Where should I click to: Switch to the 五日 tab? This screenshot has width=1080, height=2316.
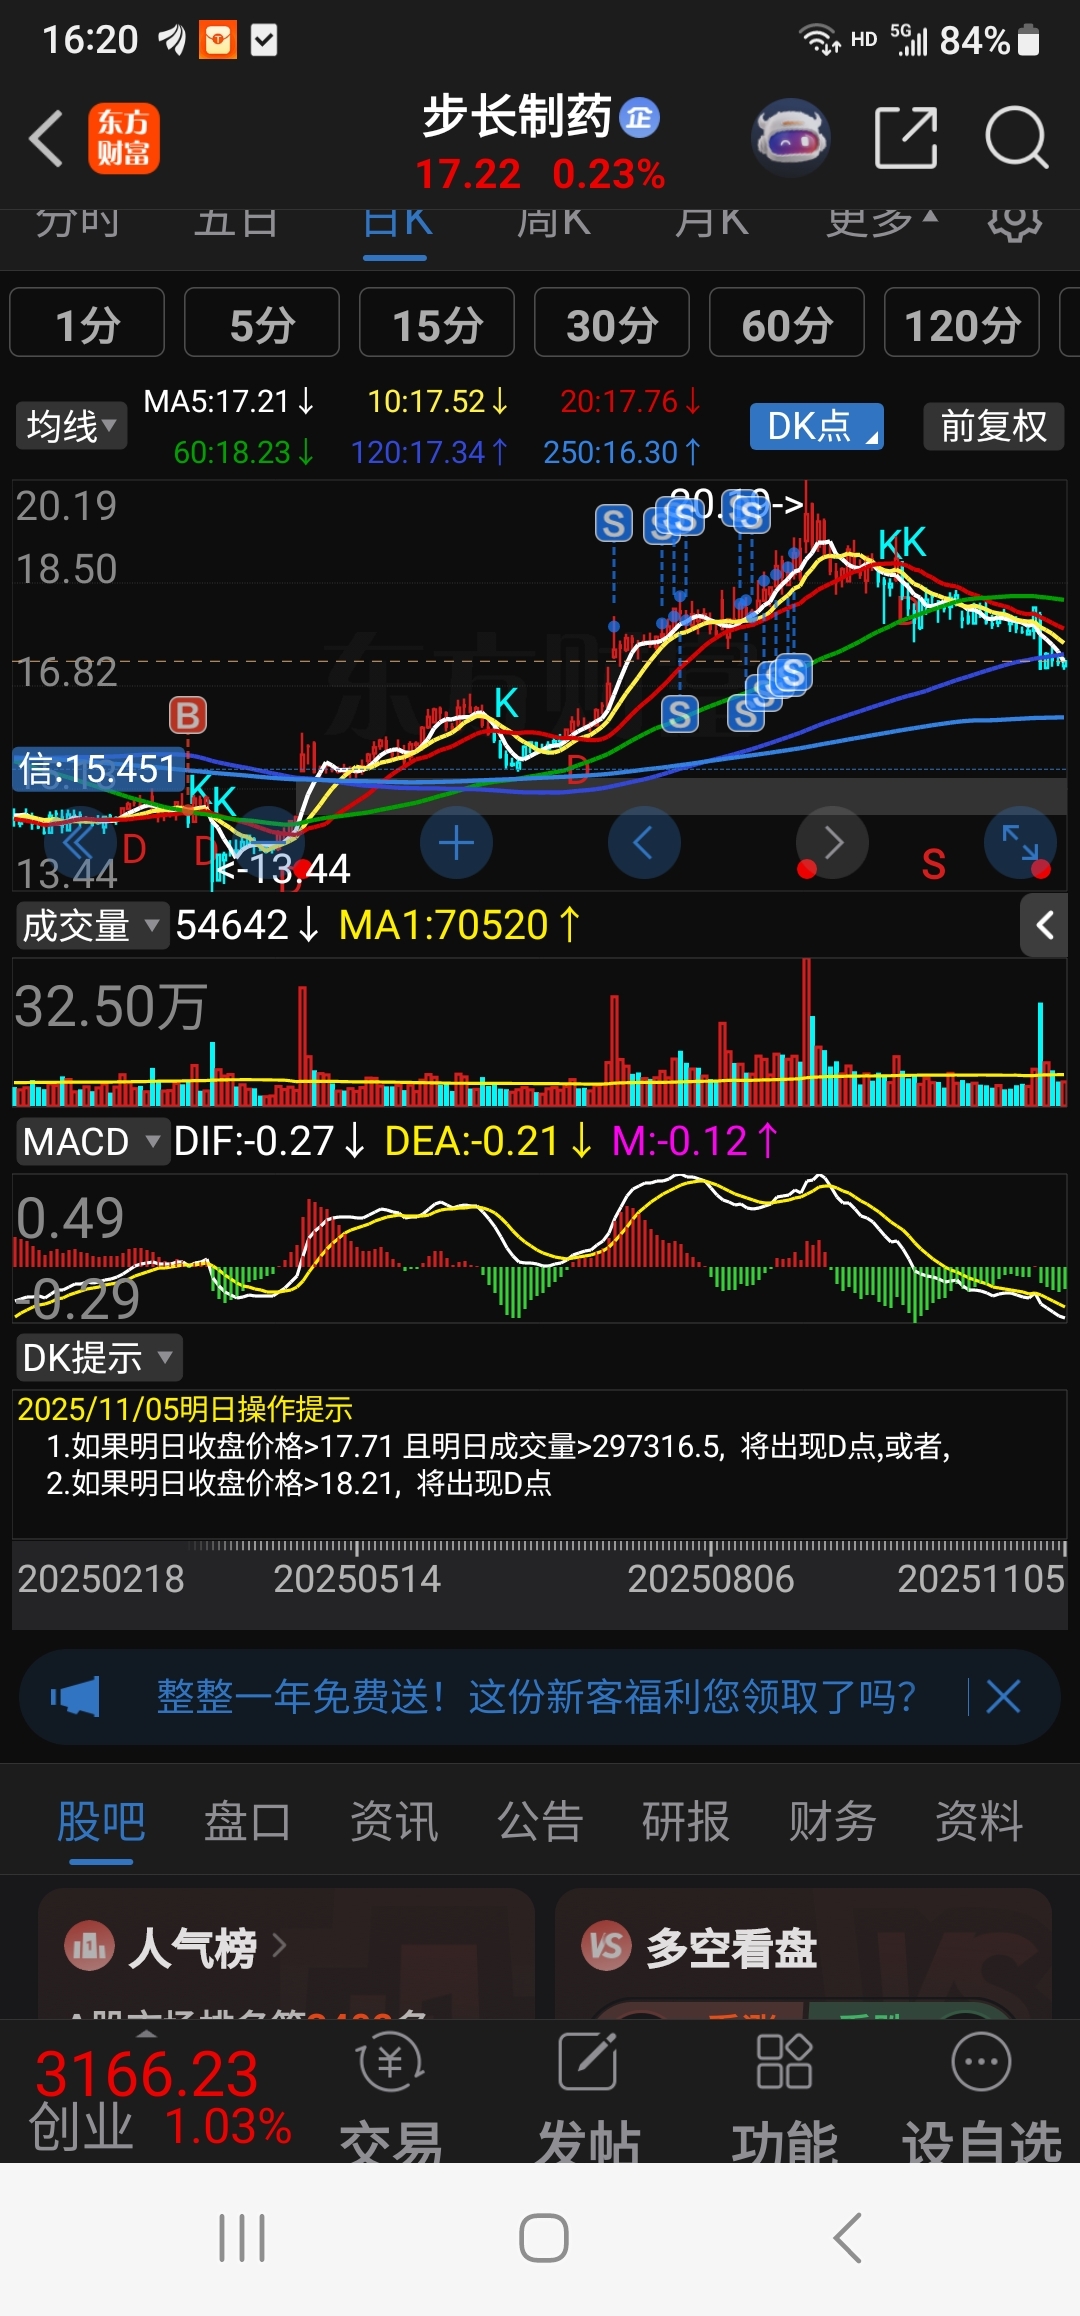click(236, 222)
